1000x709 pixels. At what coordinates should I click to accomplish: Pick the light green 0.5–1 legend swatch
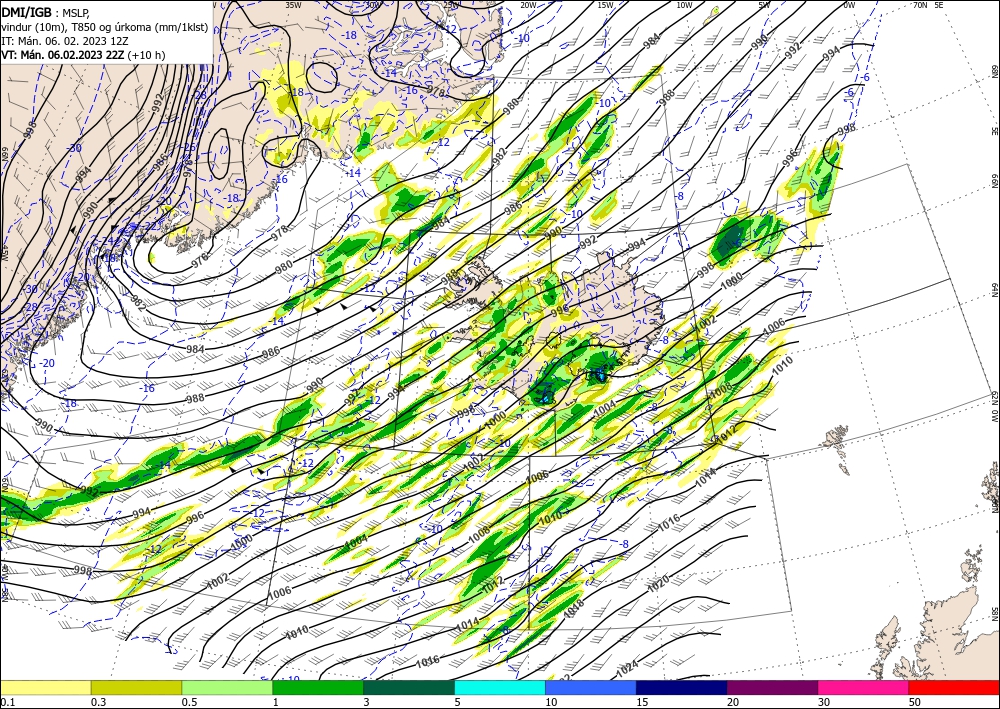[x=227, y=687]
